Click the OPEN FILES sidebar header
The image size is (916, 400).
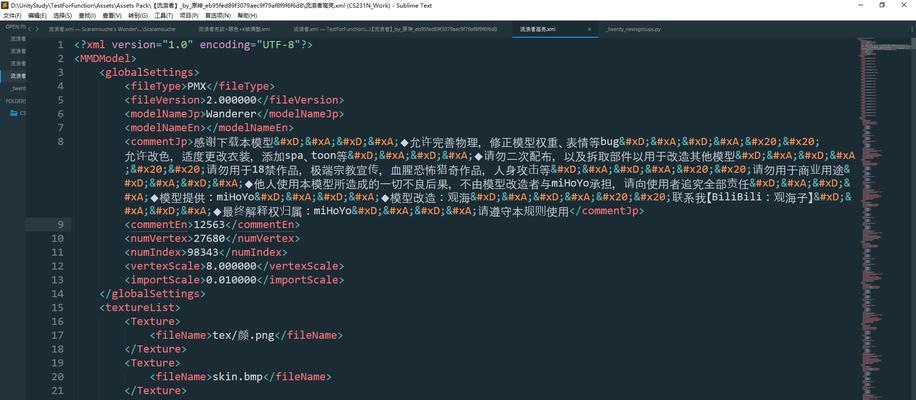(x=14, y=27)
